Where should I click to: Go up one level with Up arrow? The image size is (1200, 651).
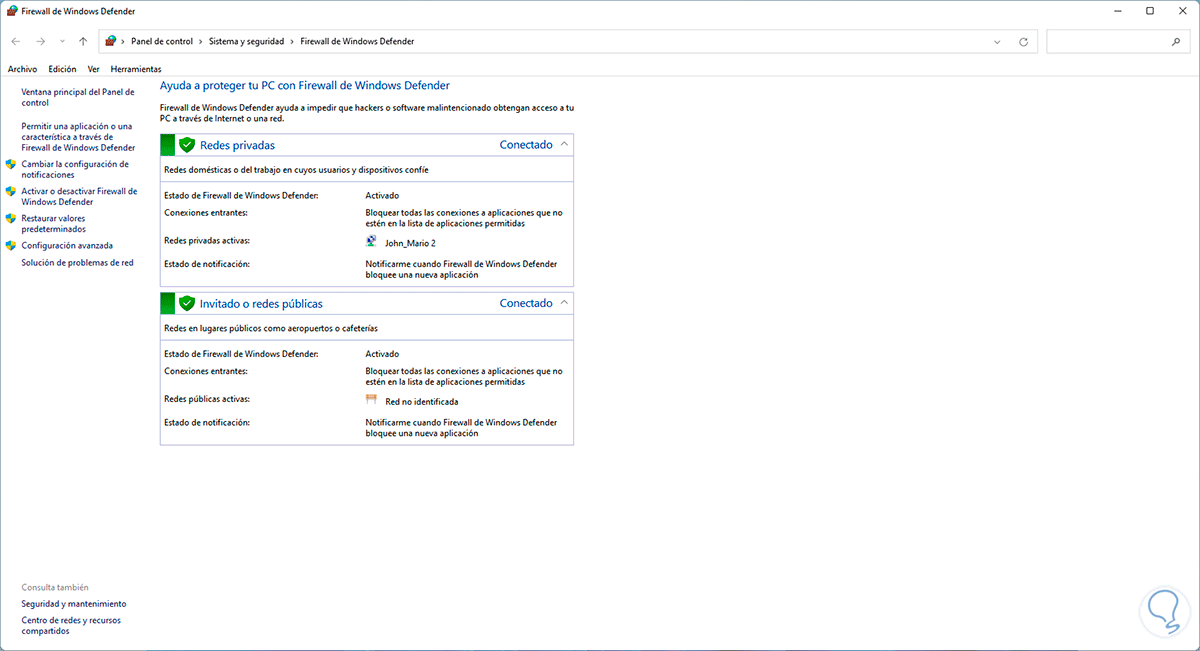tap(83, 42)
